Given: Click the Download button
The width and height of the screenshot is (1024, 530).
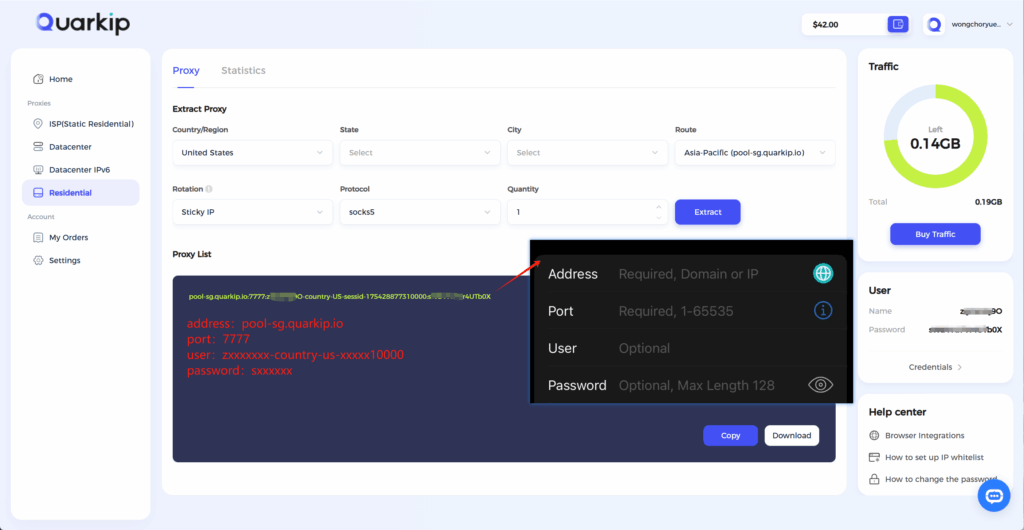Looking at the screenshot, I should click(792, 435).
